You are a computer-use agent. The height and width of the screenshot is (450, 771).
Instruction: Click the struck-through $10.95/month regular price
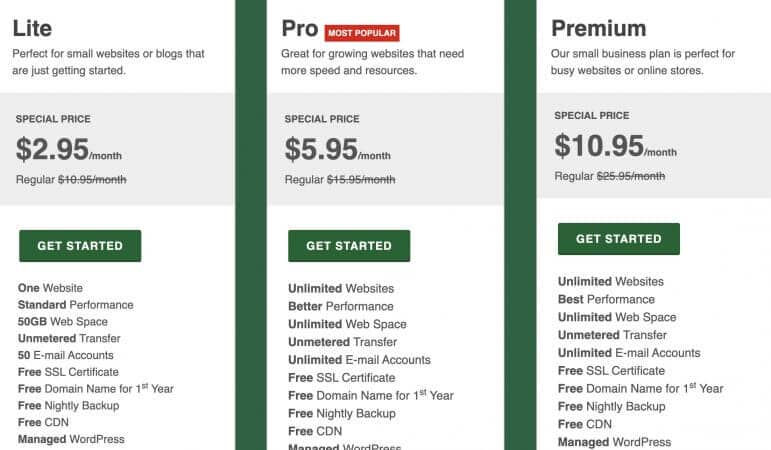click(92, 180)
